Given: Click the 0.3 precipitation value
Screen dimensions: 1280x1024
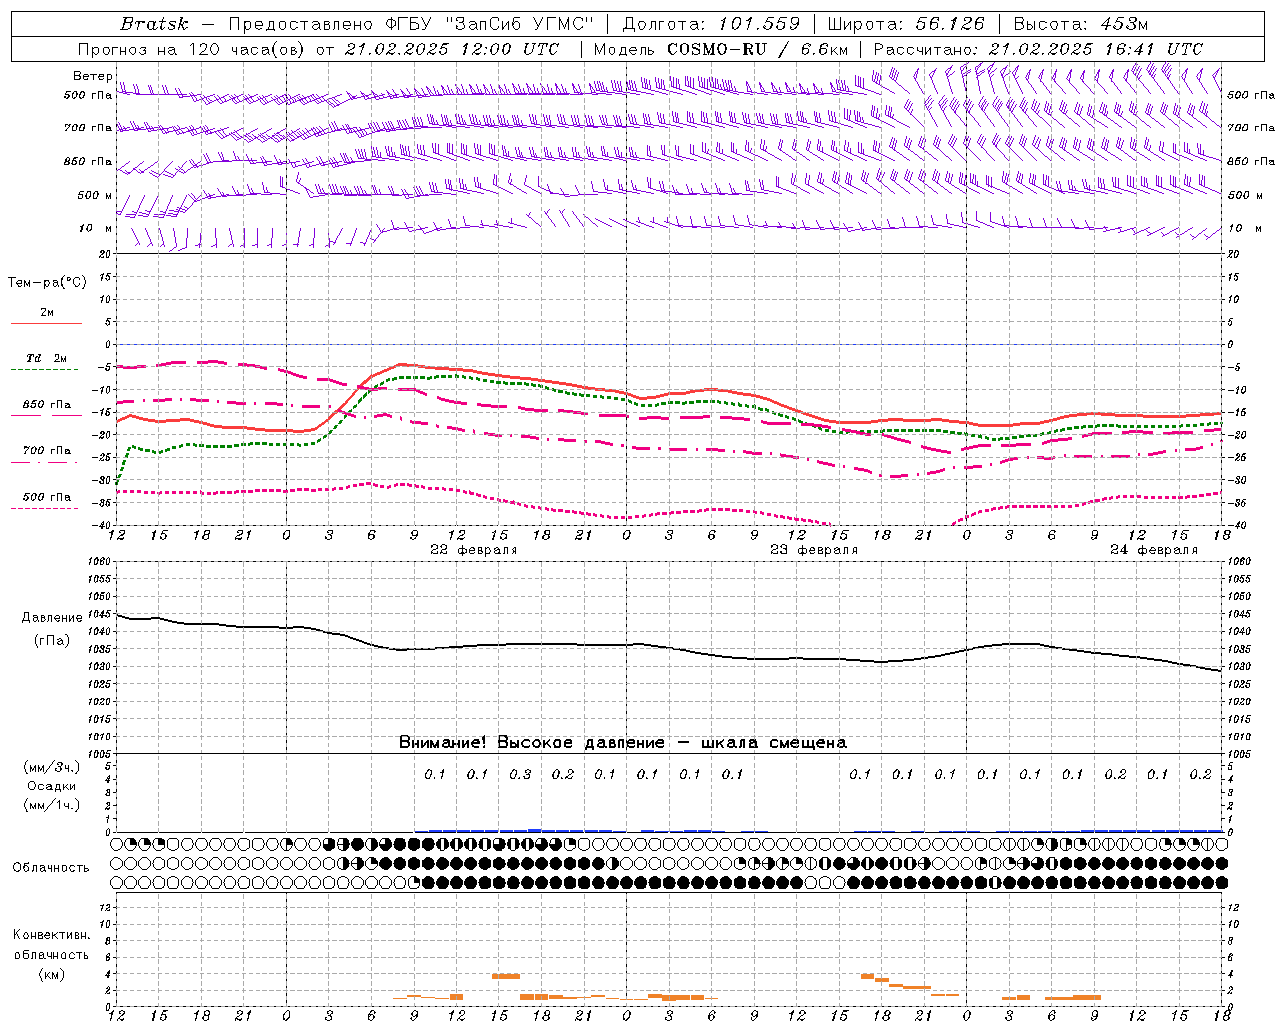Looking at the screenshot, I should (x=520, y=774).
